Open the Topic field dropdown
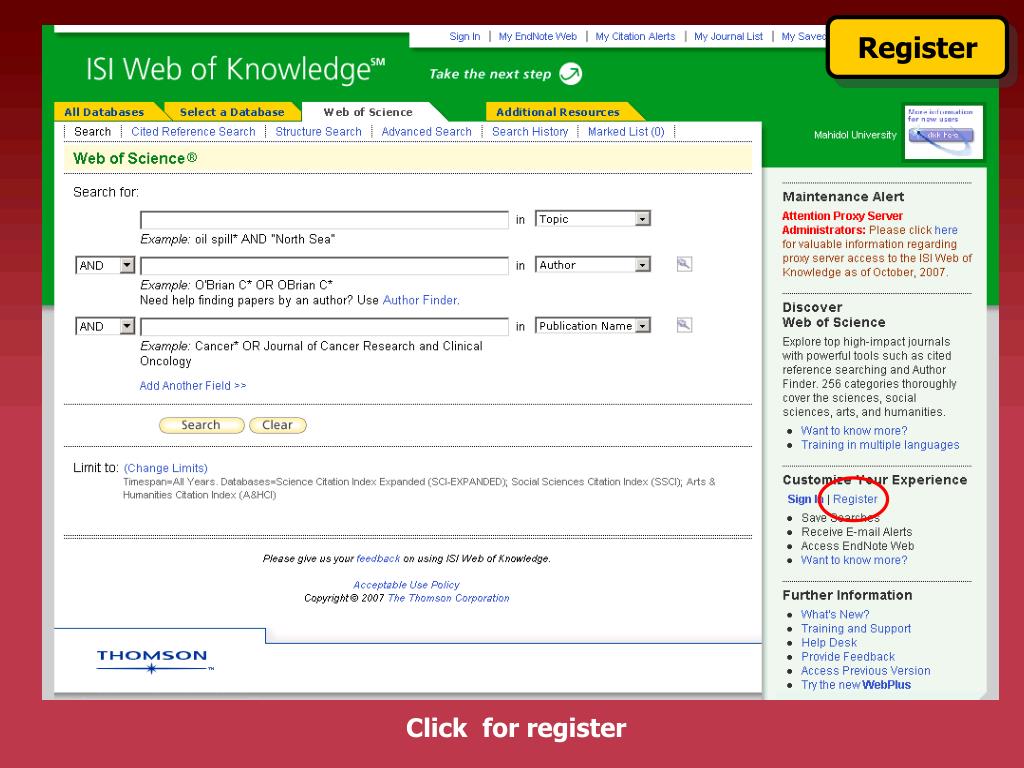1024x768 pixels. click(x=592, y=219)
